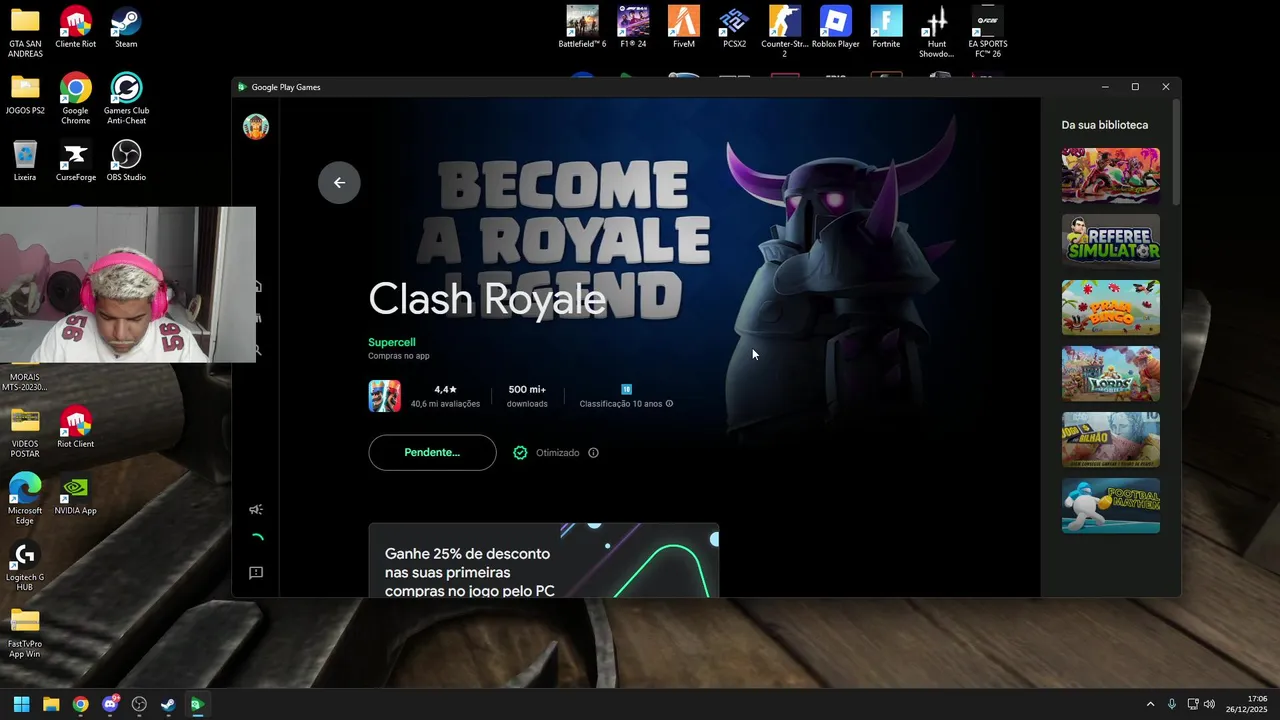
Task: Open FiveM desktop shortcut
Action: point(684,28)
